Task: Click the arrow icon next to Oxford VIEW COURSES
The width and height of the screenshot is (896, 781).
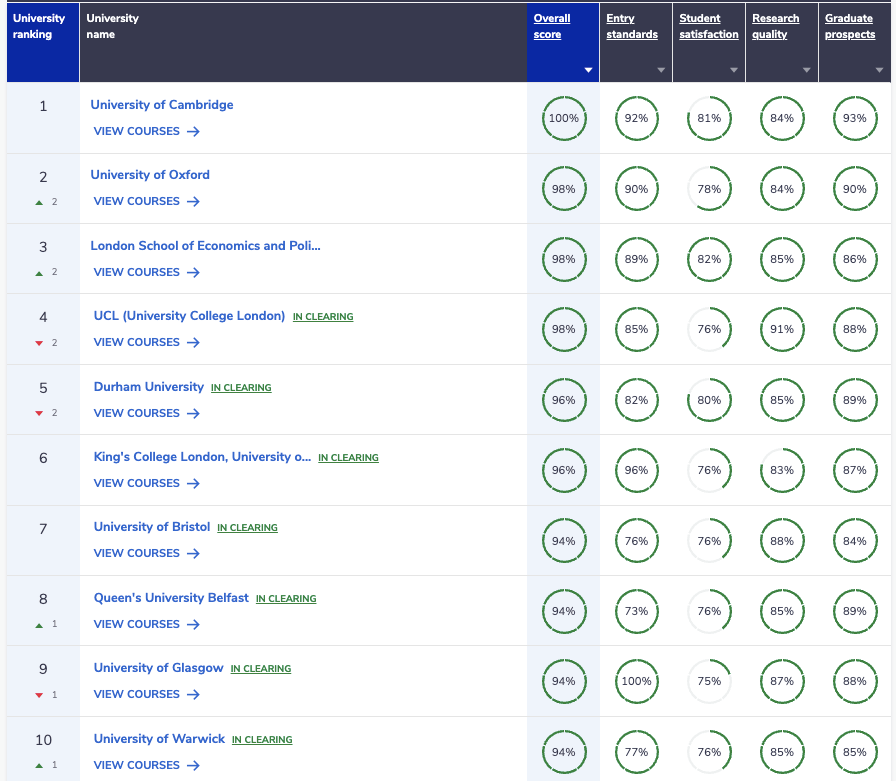Action: [193, 201]
